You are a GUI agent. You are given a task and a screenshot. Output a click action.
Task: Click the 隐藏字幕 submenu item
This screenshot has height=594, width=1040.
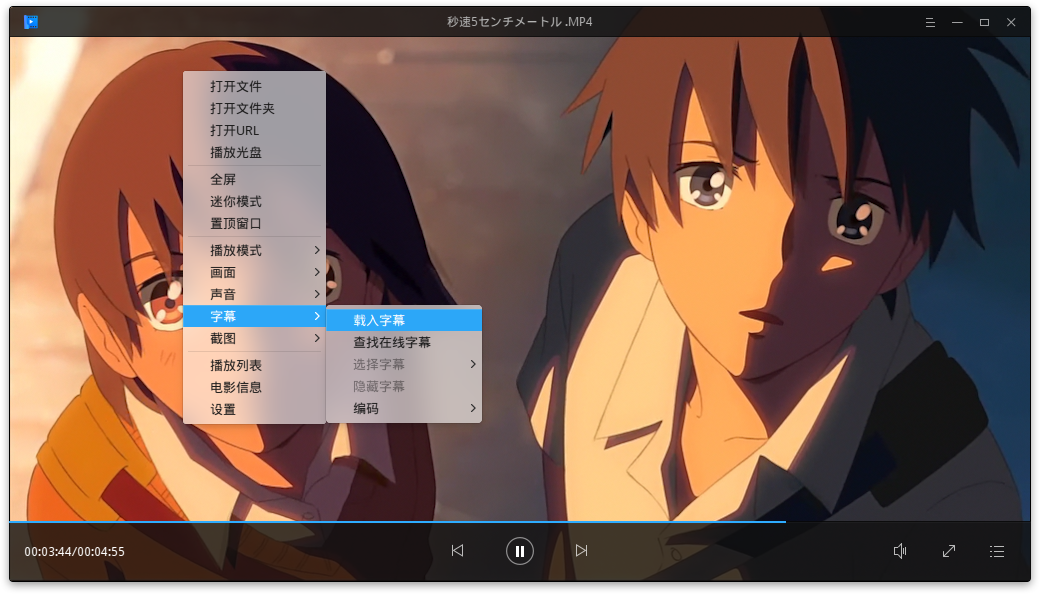pyautogui.click(x=404, y=386)
